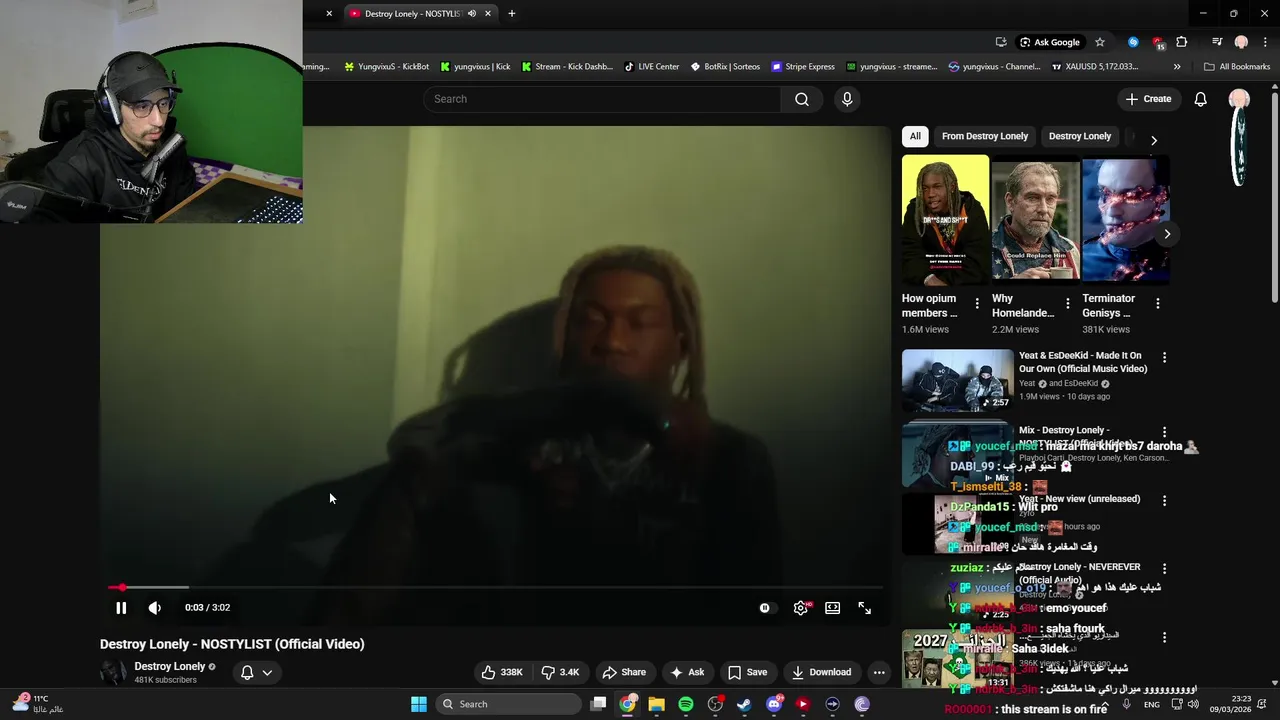Open more actions menu beside Download
The height and width of the screenshot is (720, 1280).
879,672
